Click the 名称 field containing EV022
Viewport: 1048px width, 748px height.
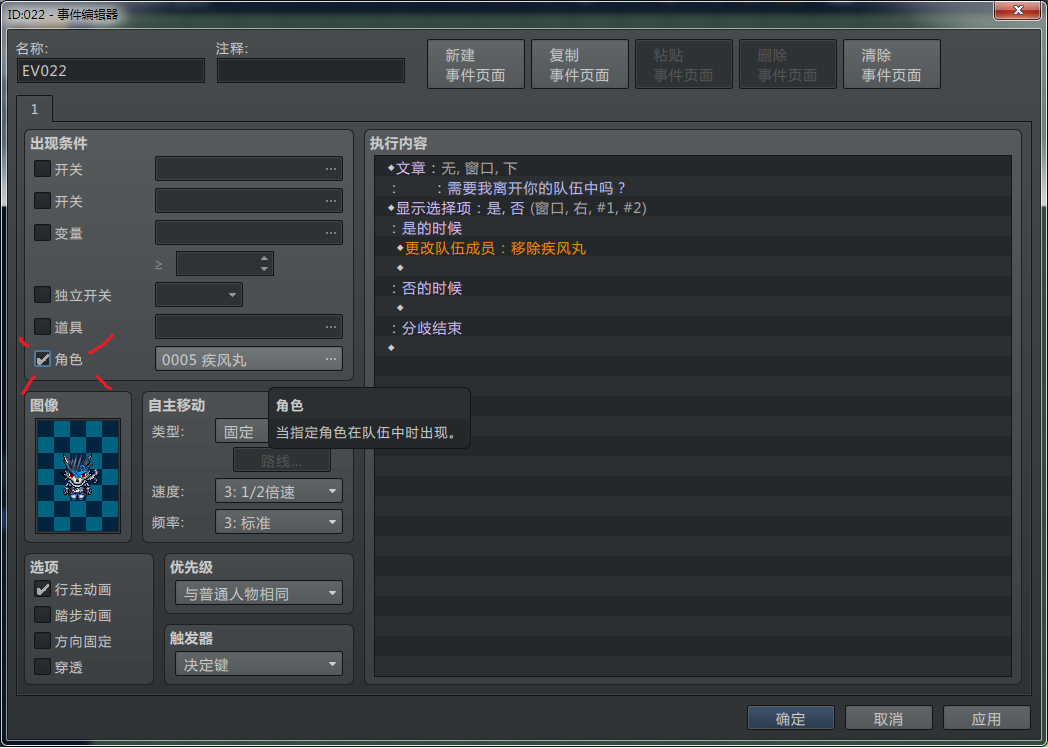pyautogui.click(x=111, y=70)
